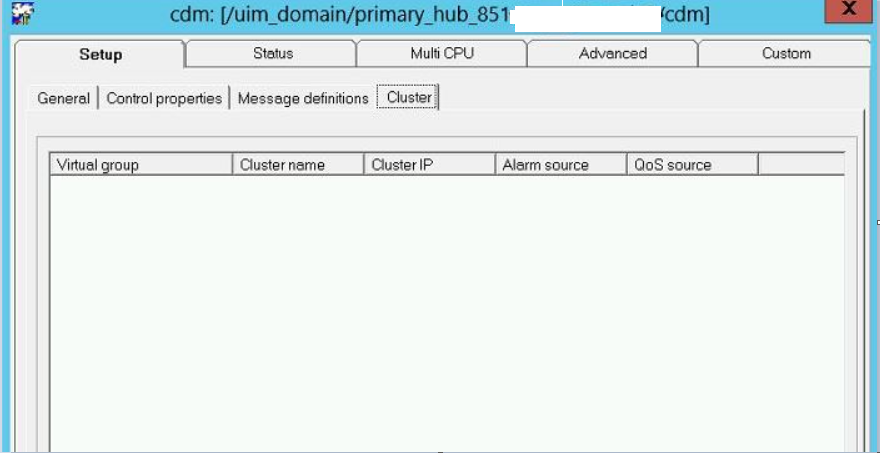
Task: Switch to the Setup tab
Action: [x=100, y=54]
